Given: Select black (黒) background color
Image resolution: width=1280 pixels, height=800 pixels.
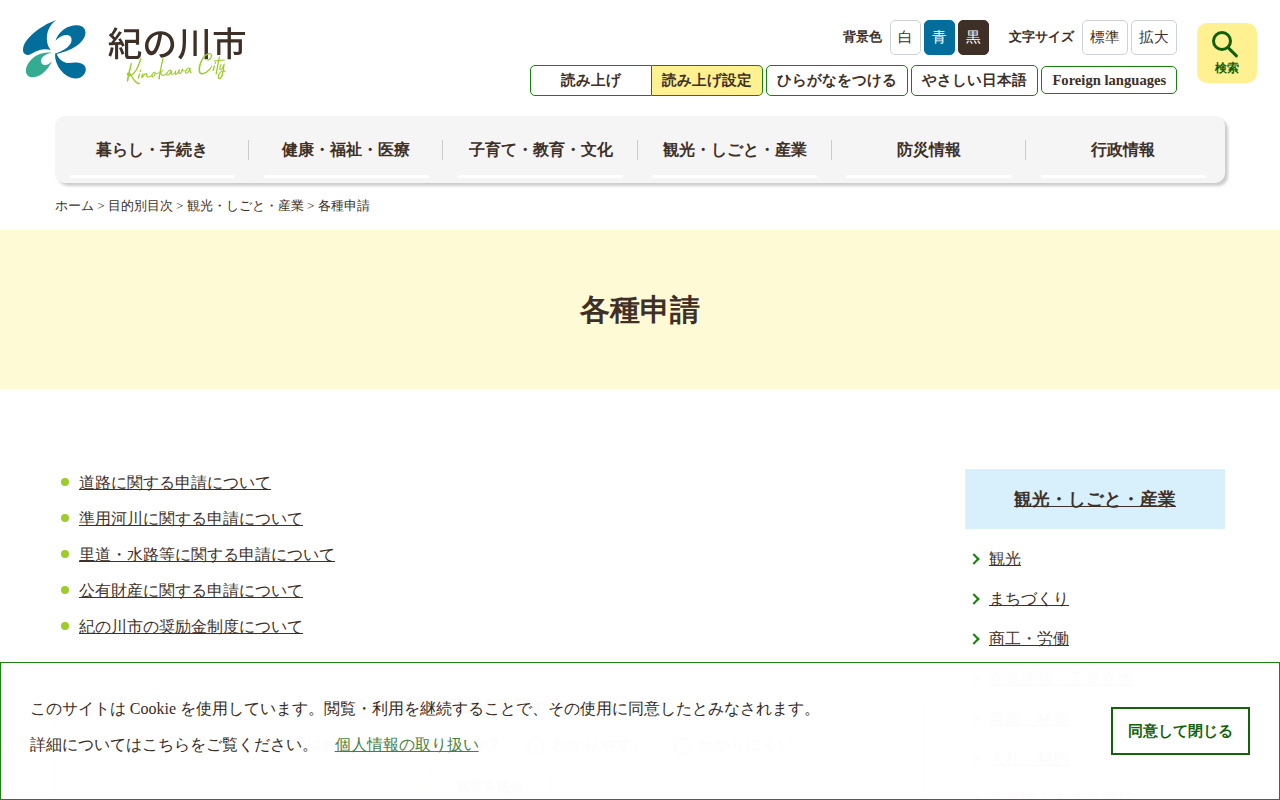Looking at the screenshot, I should (x=973, y=38).
